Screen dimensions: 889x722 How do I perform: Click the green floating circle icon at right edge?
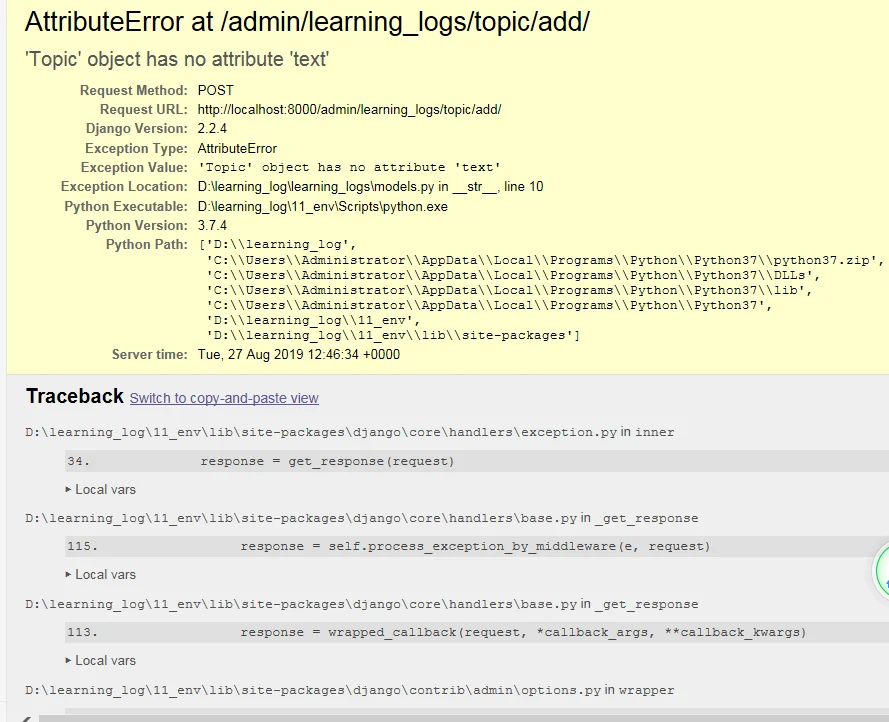pos(881,572)
